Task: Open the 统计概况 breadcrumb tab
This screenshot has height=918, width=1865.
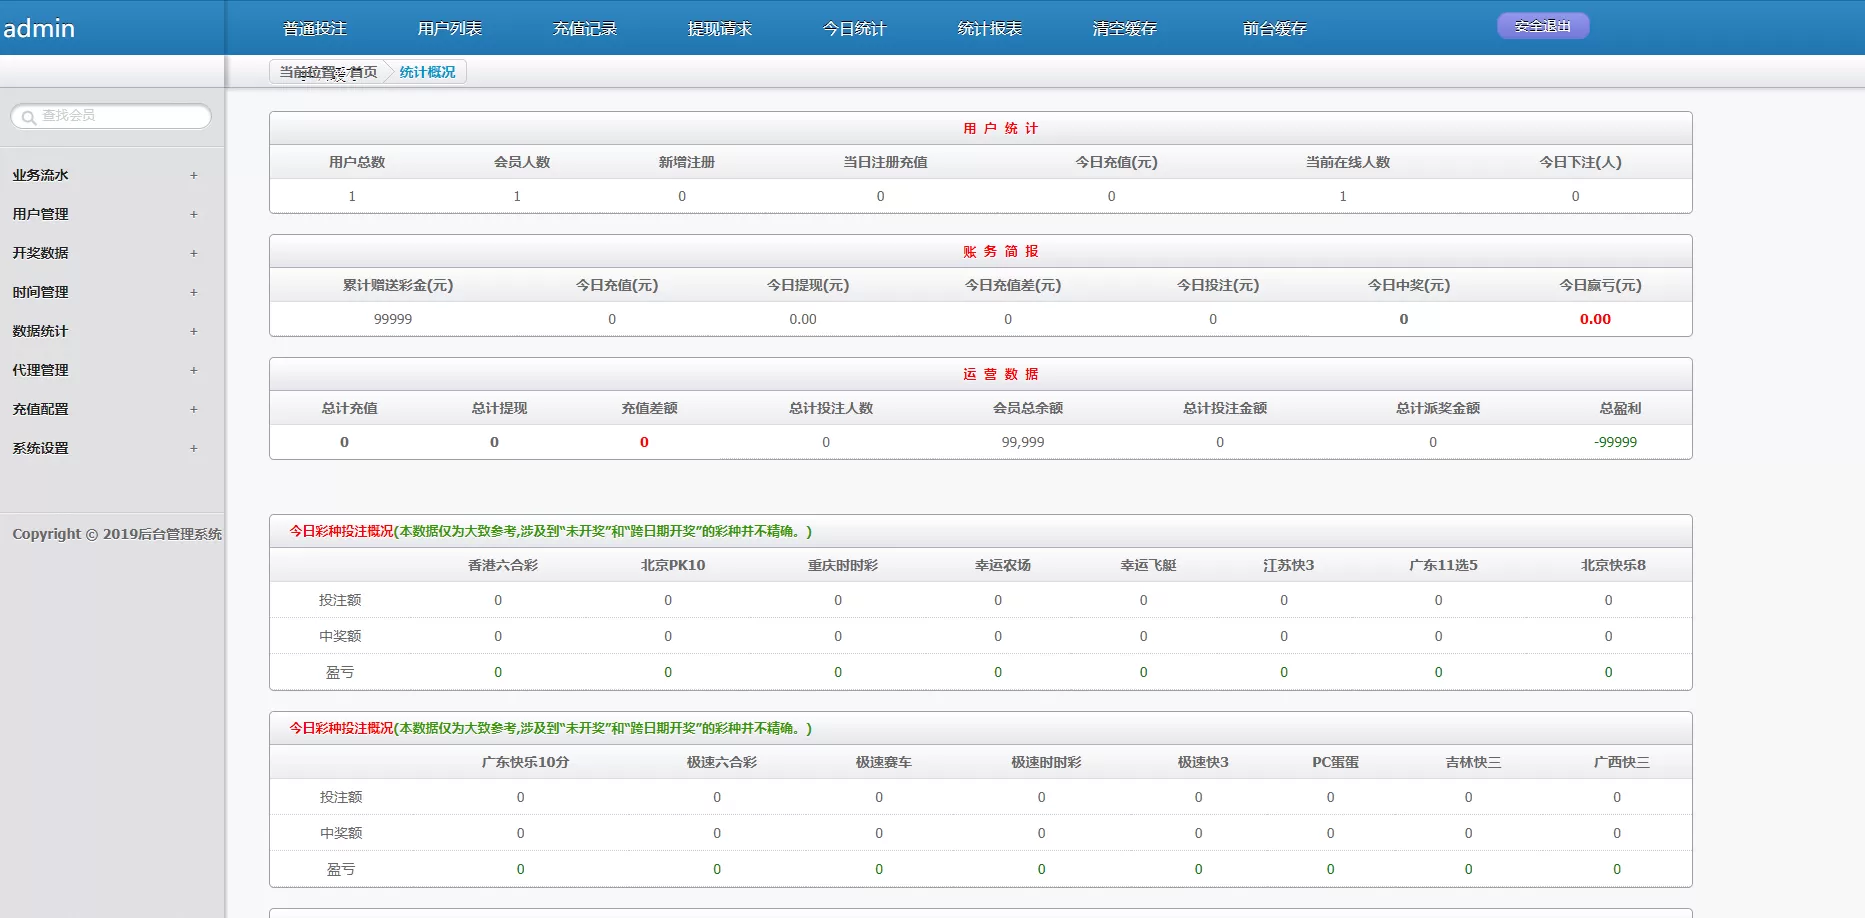Action: click(425, 71)
